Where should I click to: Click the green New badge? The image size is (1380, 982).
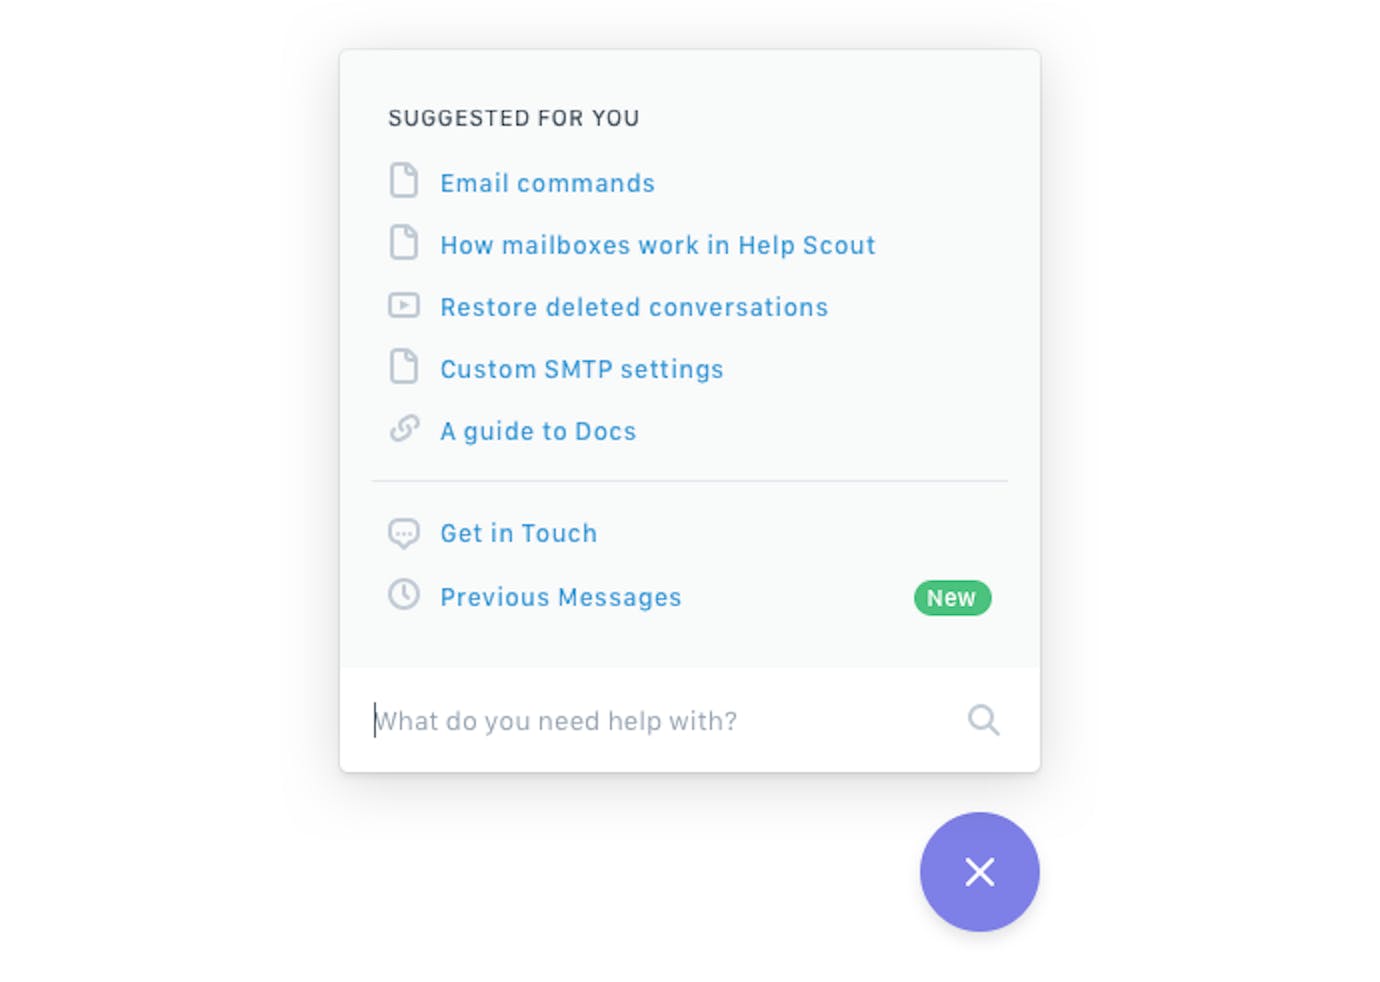click(x=952, y=598)
